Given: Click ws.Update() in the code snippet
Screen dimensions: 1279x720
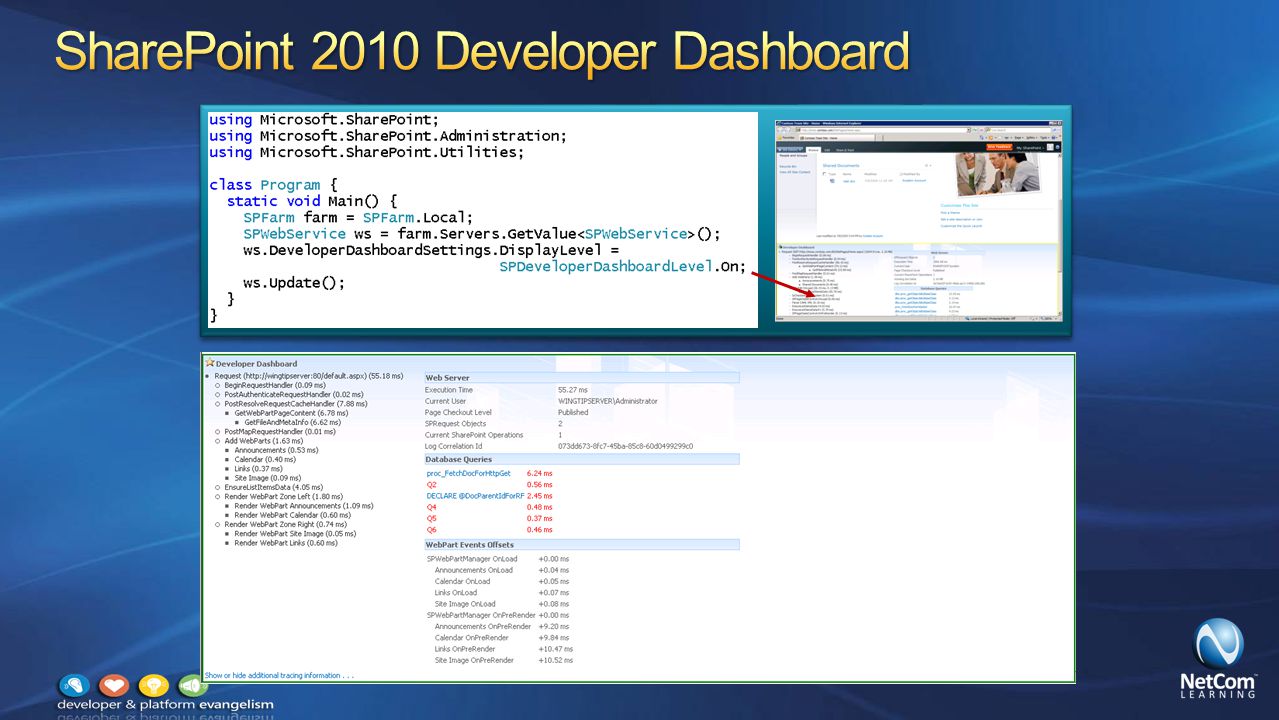Looking at the screenshot, I should pyautogui.click(x=294, y=283).
